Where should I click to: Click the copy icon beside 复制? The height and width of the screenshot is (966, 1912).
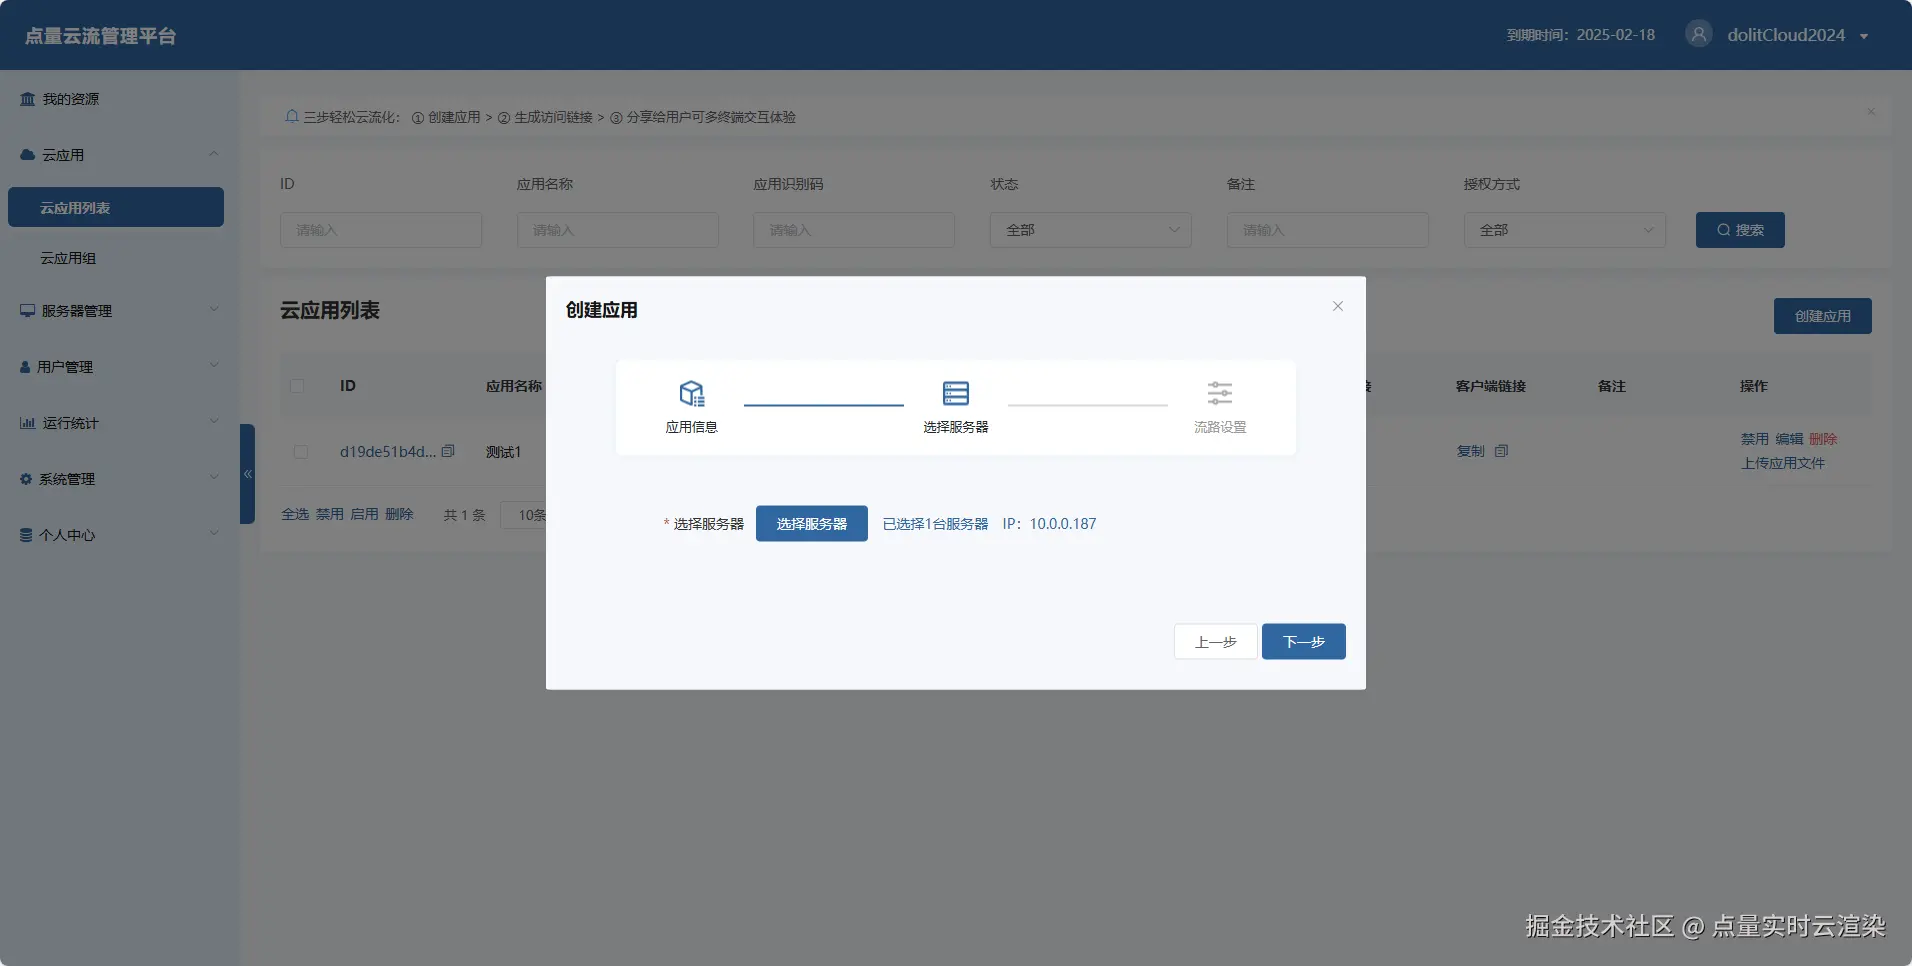click(1501, 451)
